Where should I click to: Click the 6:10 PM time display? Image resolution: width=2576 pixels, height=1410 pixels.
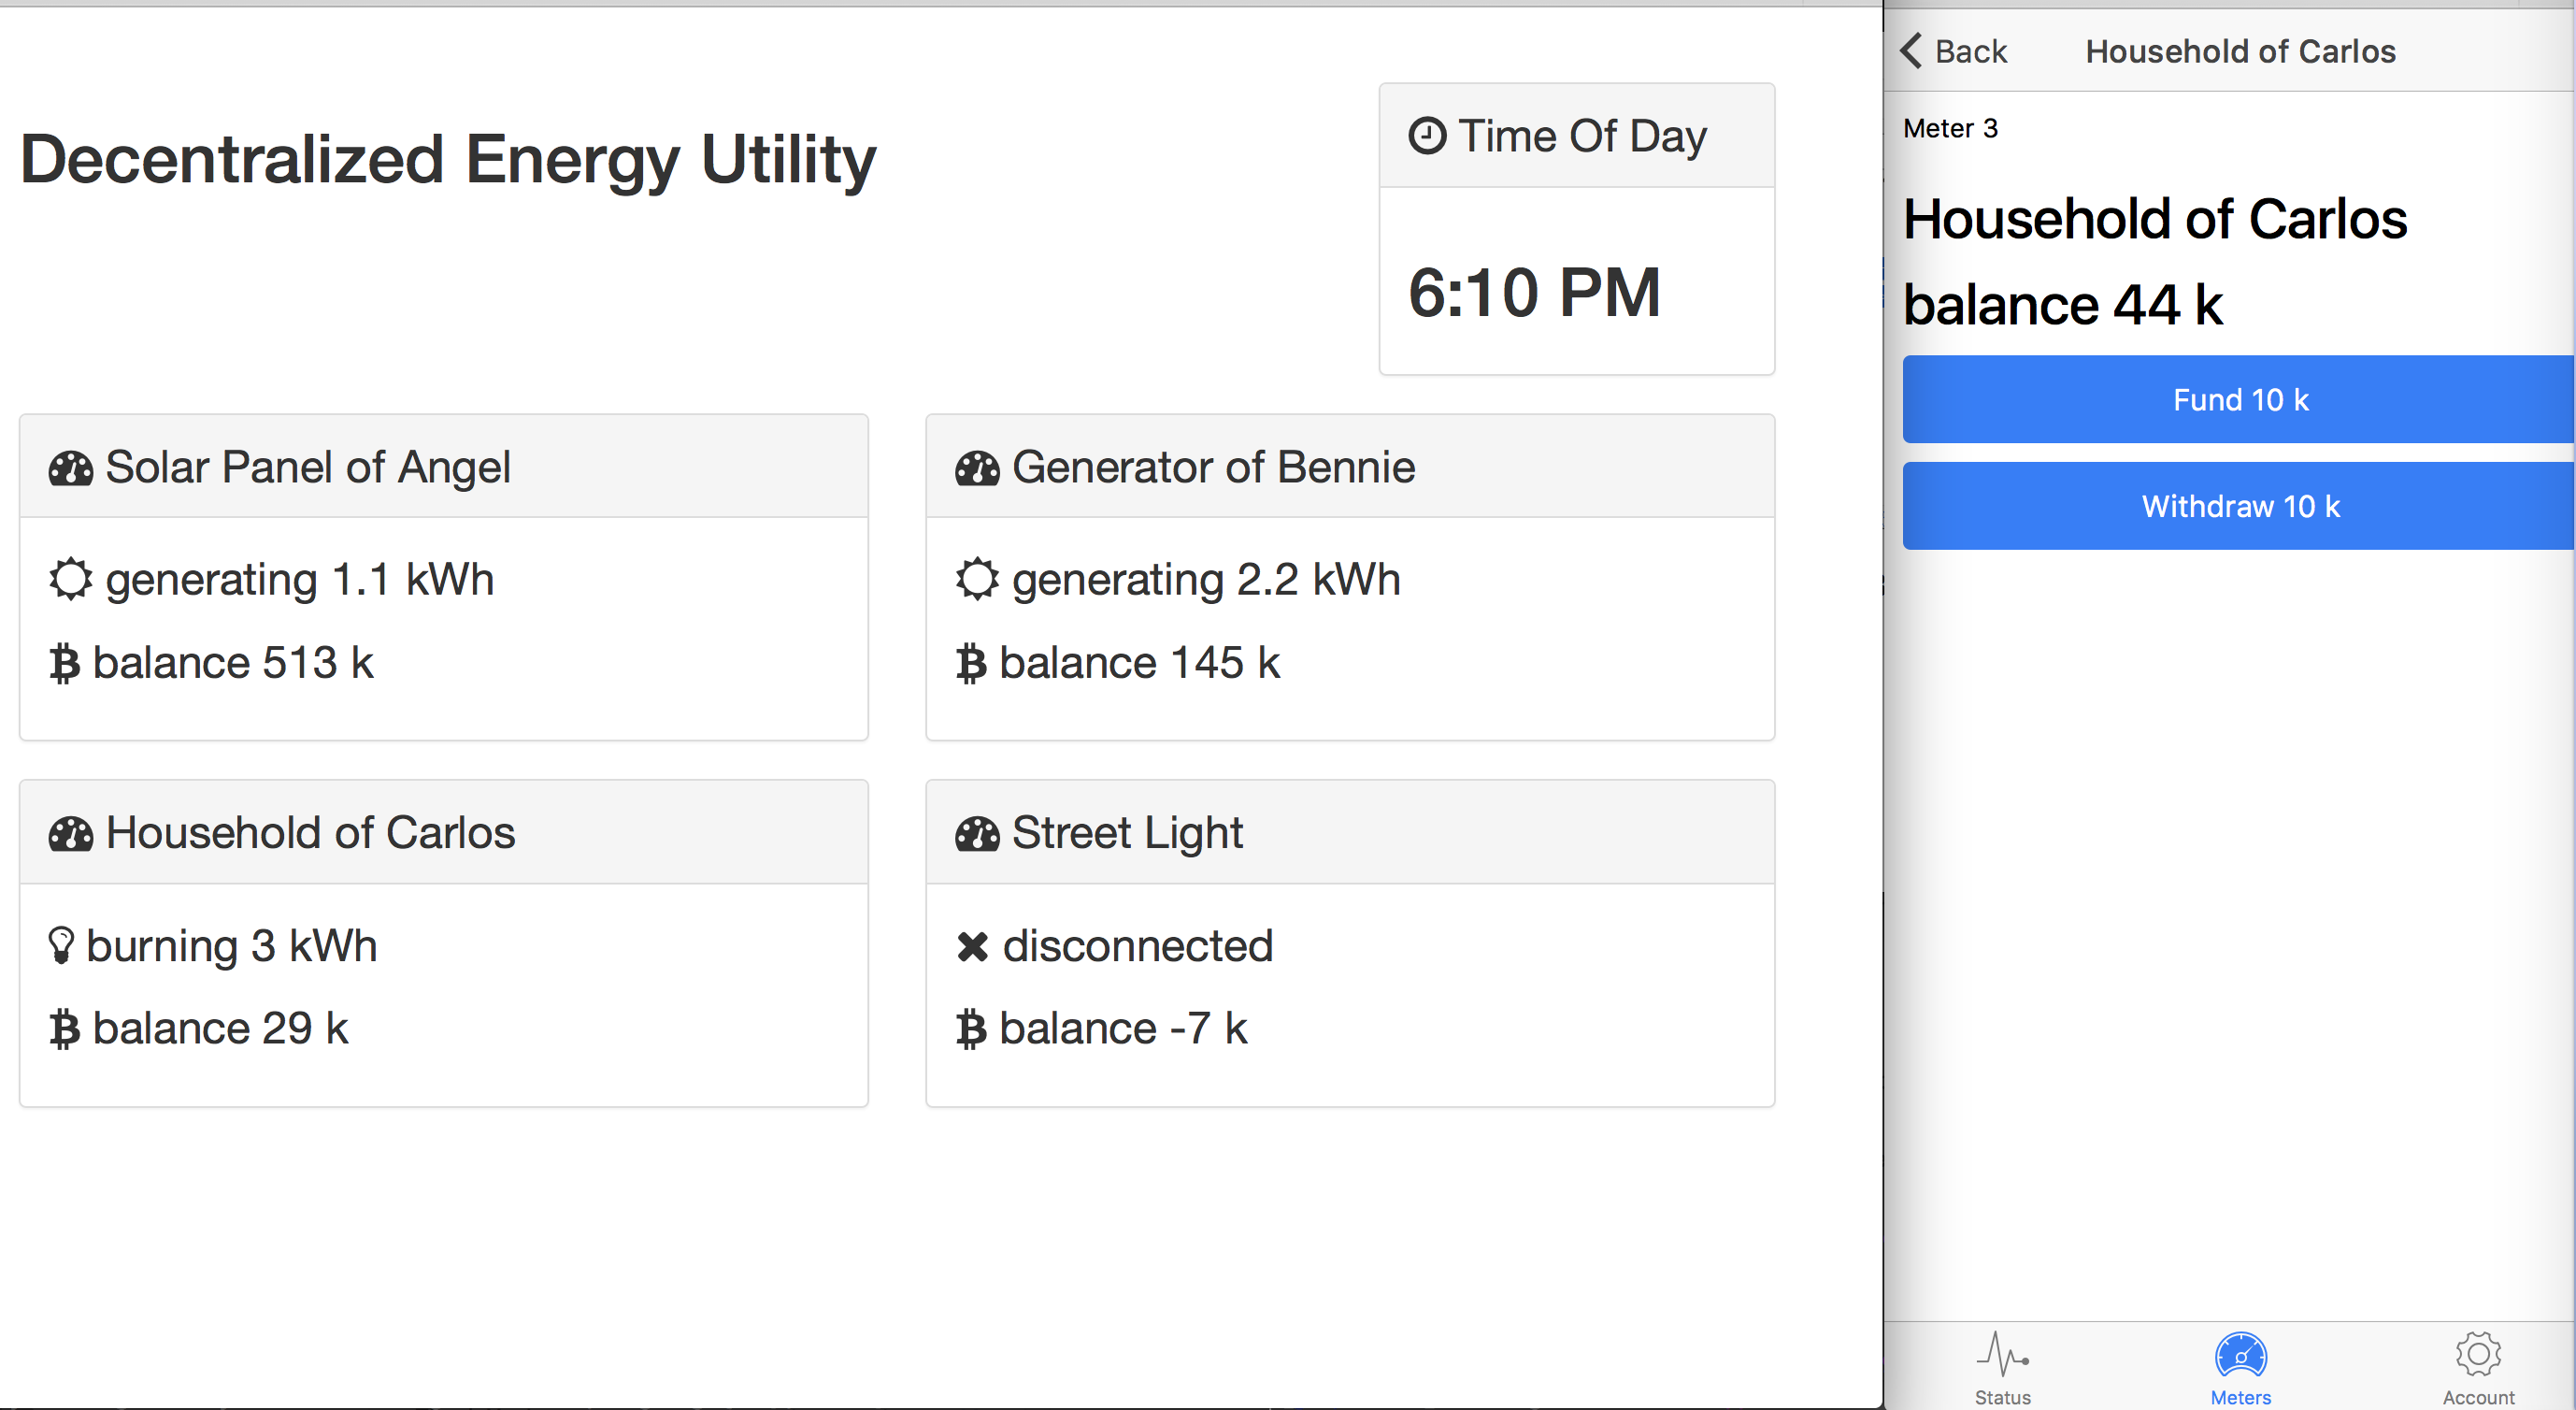1534,293
